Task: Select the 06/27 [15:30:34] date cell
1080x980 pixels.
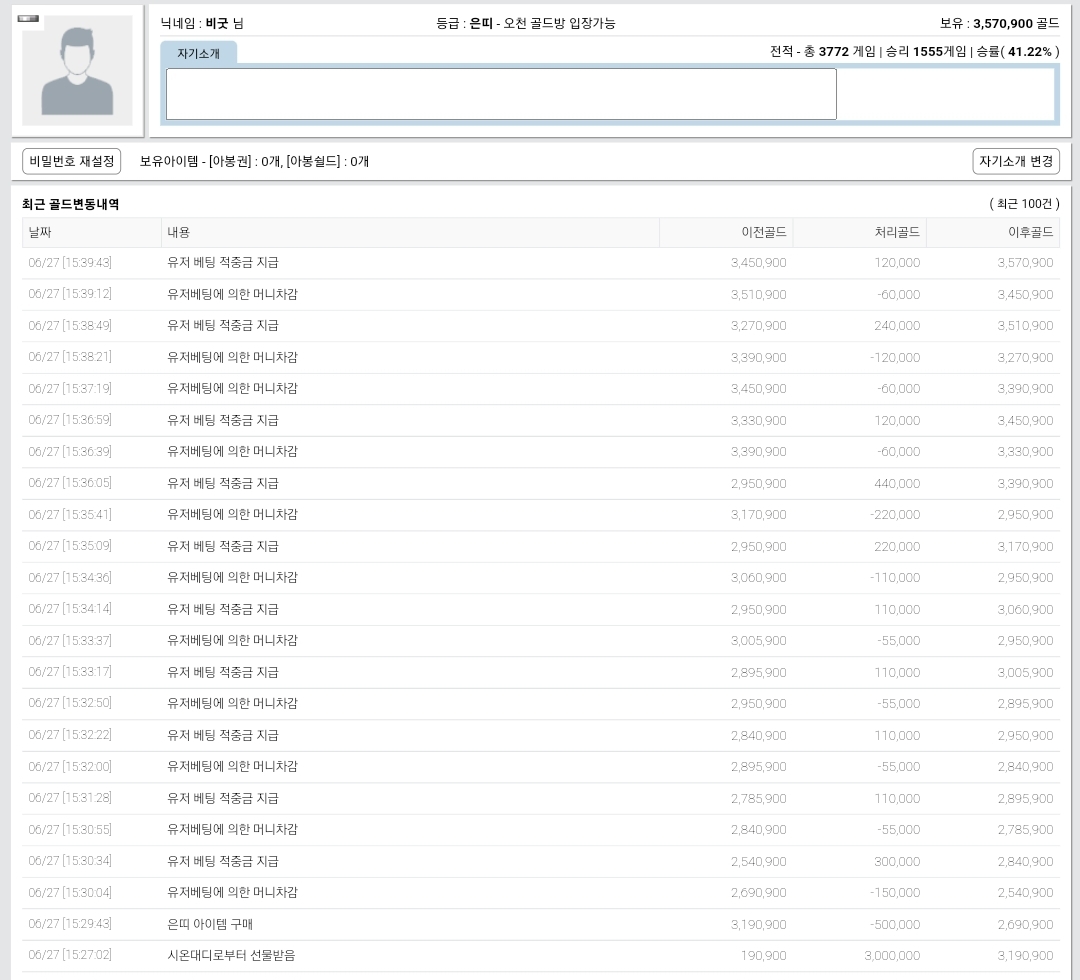Action: [70, 861]
